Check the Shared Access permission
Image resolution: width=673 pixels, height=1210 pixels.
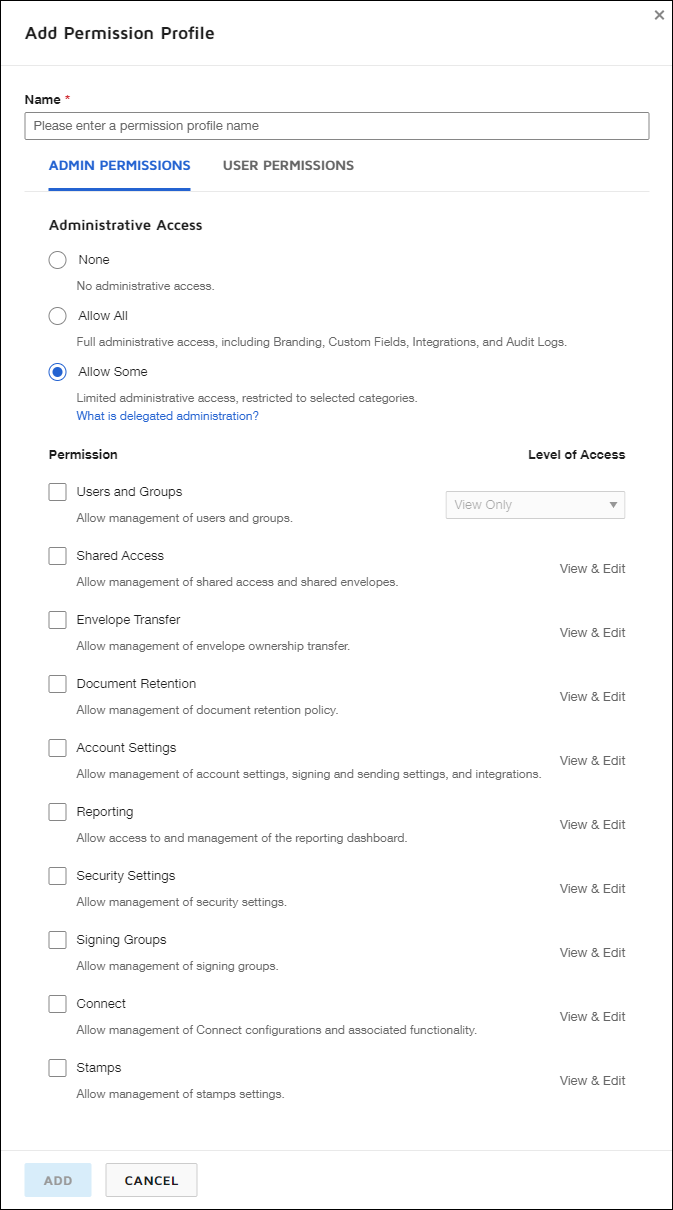[x=57, y=555]
